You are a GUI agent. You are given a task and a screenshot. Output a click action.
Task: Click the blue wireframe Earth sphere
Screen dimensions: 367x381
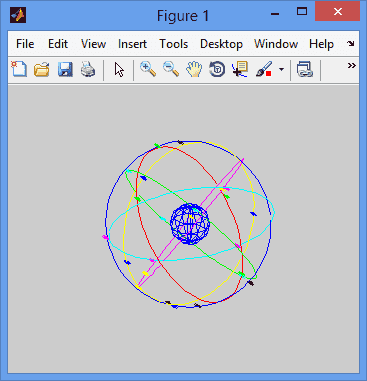point(190,224)
